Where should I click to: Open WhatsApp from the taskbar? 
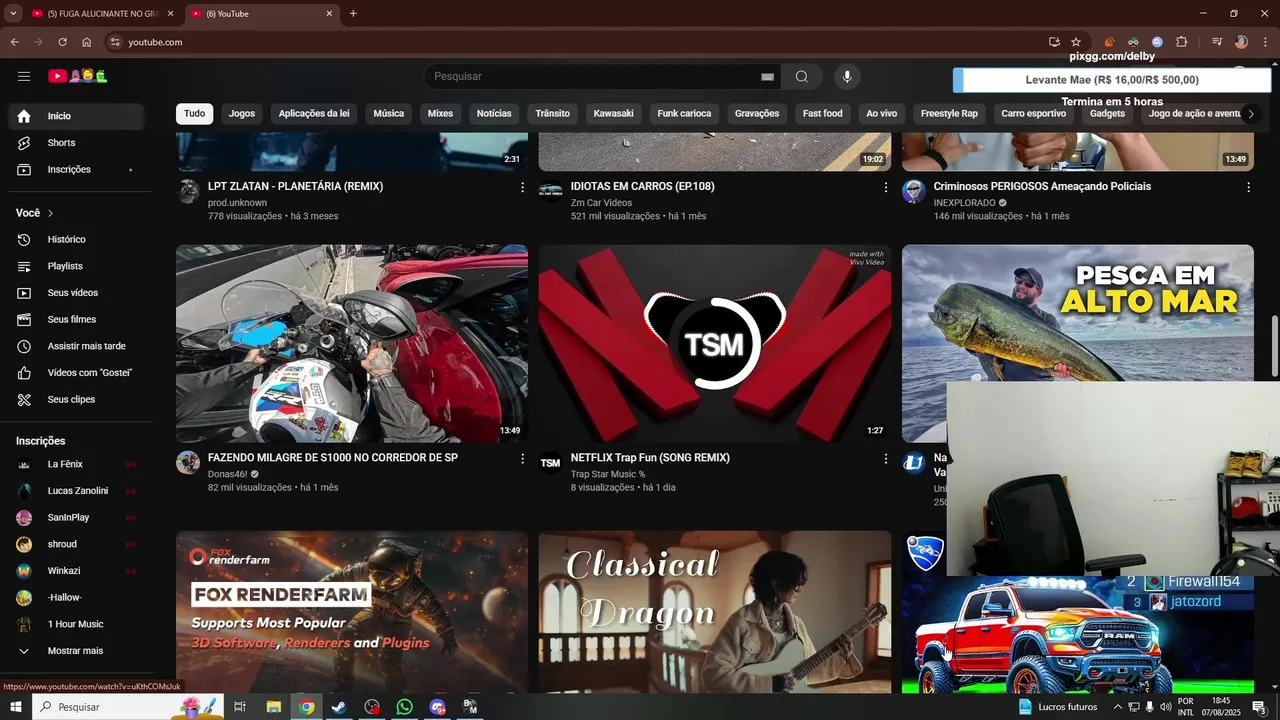click(x=404, y=707)
